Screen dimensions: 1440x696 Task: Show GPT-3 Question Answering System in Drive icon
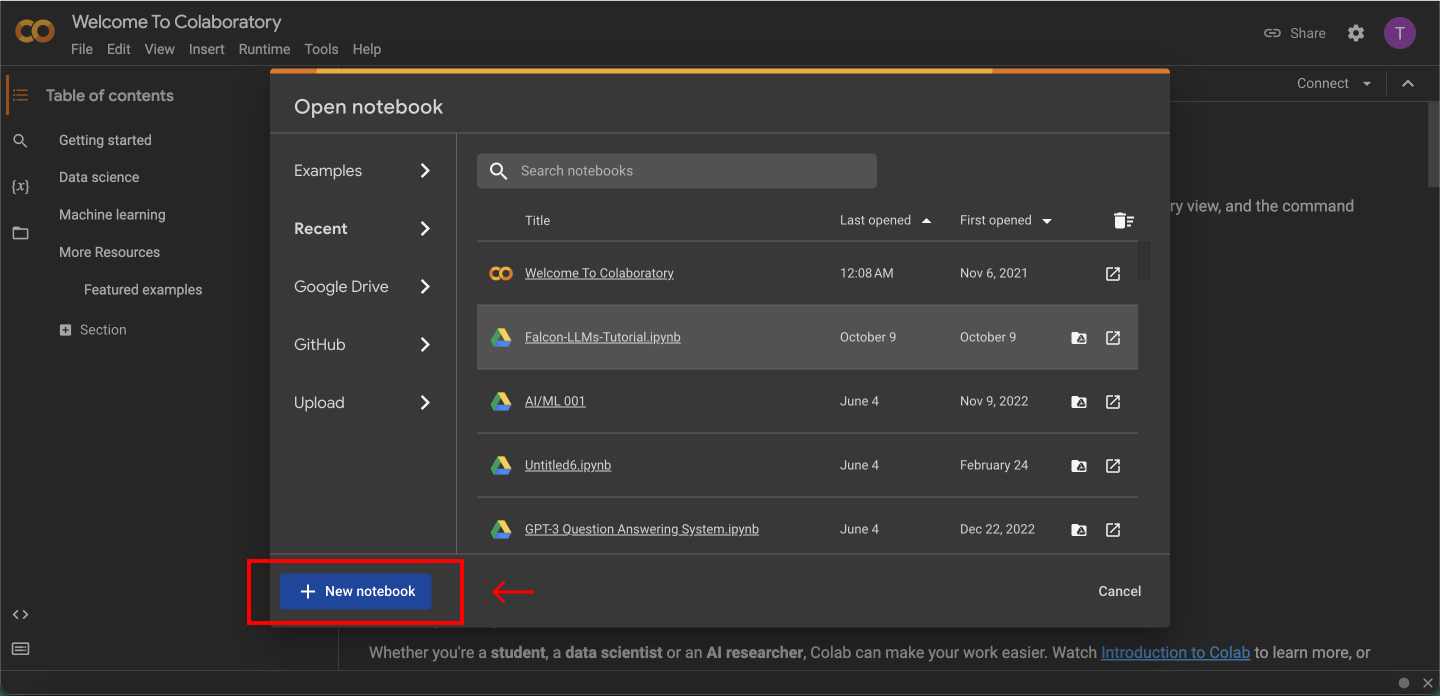pyautogui.click(x=1079, y=530)
